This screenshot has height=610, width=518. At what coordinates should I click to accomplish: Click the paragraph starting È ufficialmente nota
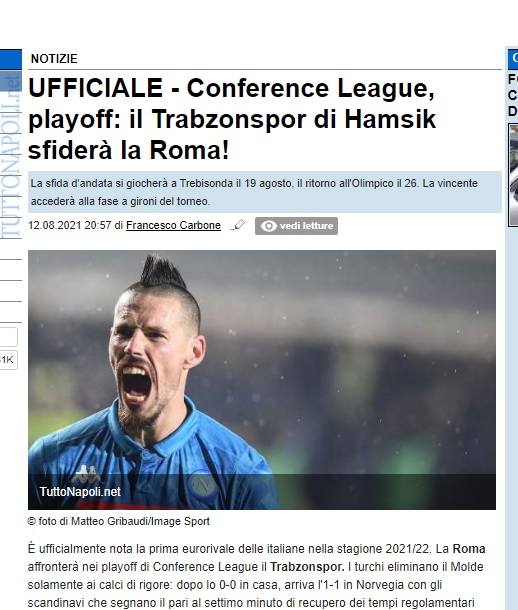click(x=257, y=576)
